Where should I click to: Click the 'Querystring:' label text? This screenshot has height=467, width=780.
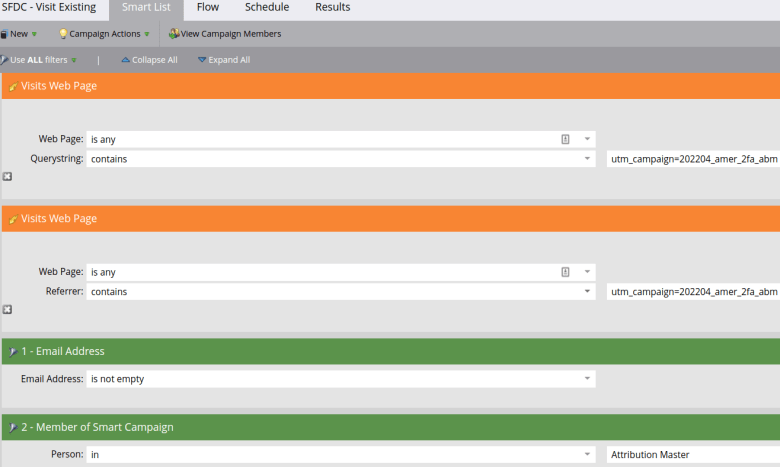coord(57,159)
